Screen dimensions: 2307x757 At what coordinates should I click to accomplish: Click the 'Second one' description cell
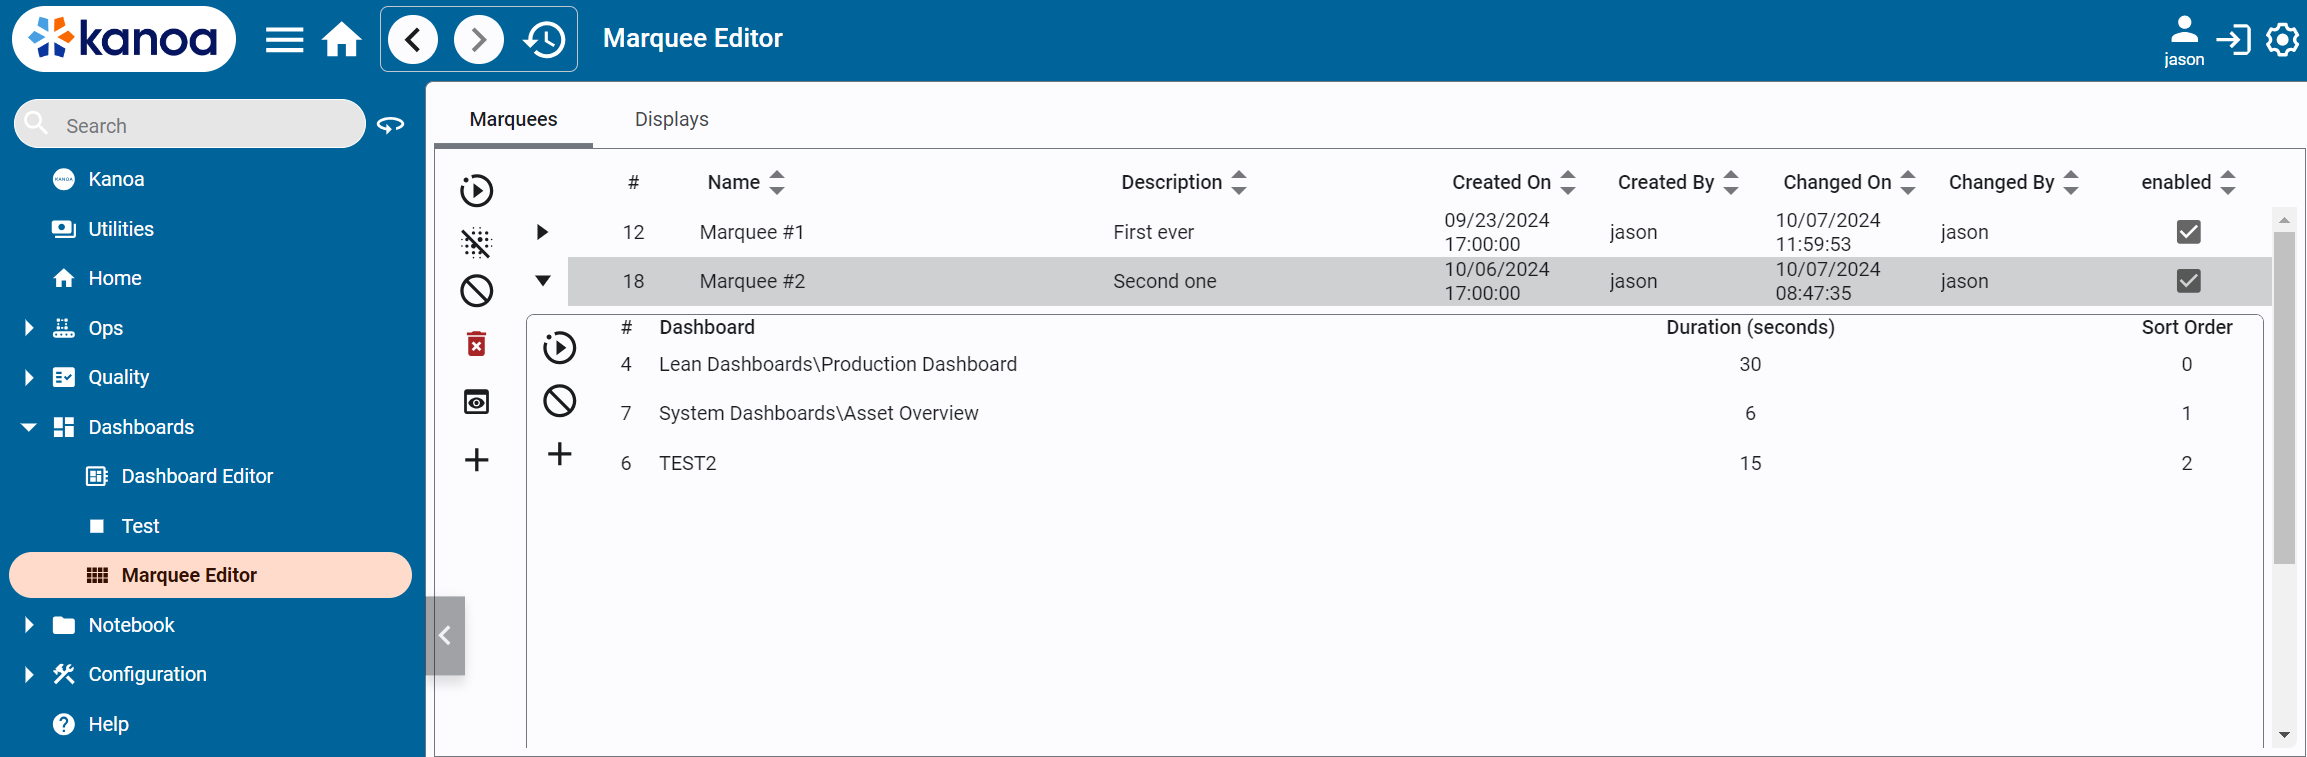tap(1165, 281)
